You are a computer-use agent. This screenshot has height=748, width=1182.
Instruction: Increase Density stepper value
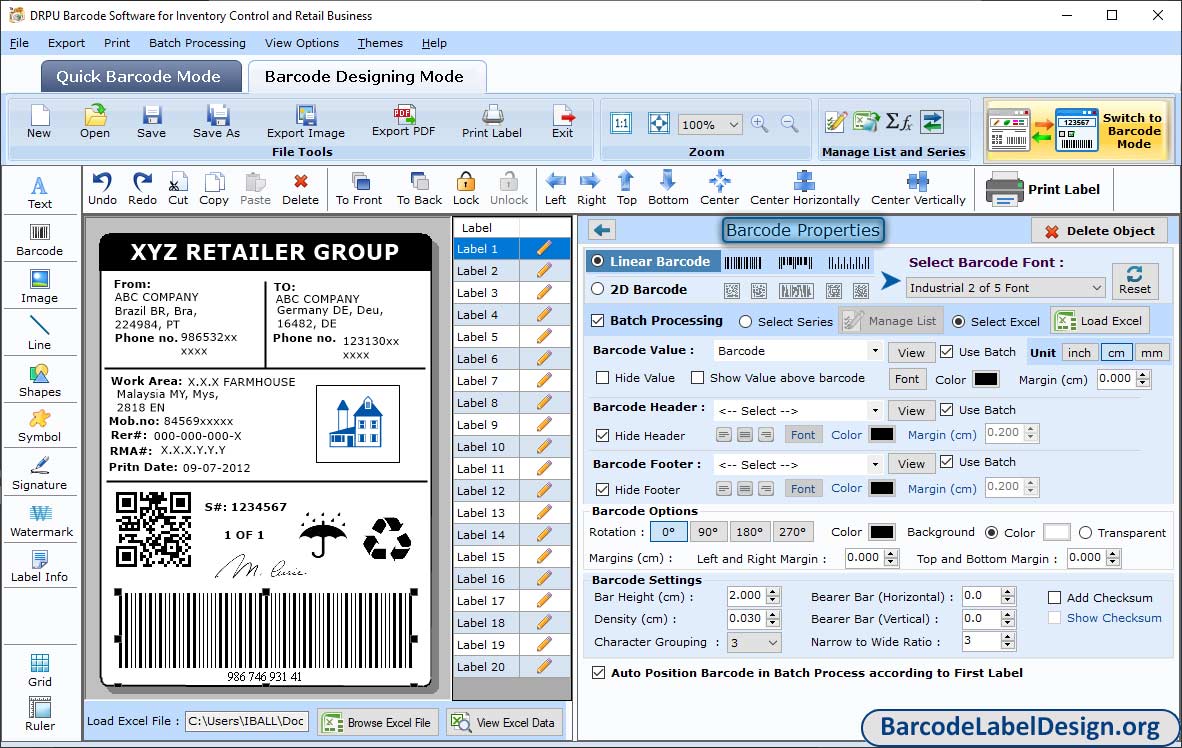[773, 615]
